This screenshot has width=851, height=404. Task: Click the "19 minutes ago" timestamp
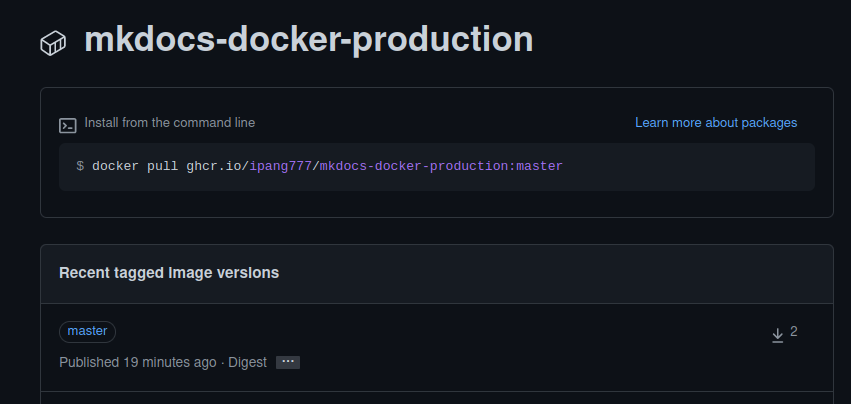169,362
